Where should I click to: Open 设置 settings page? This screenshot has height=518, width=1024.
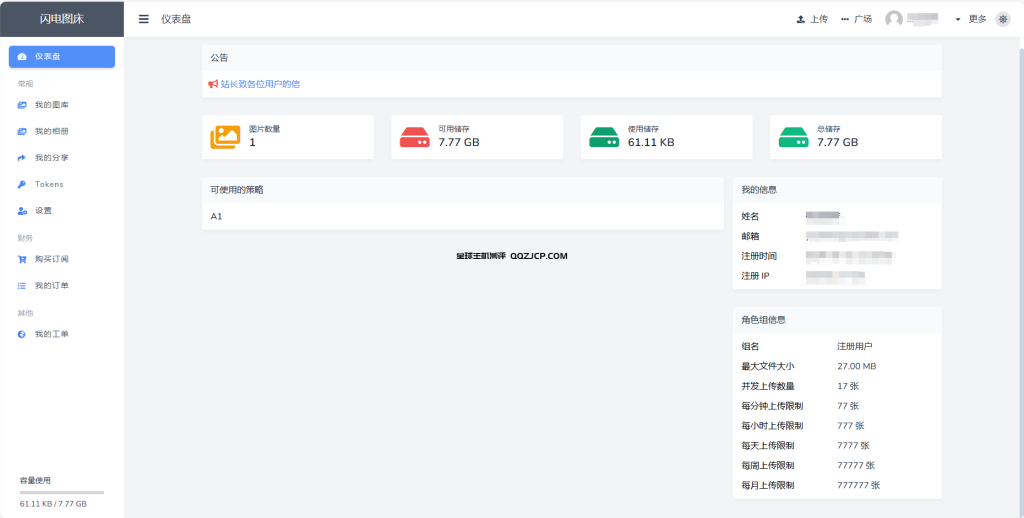pos(43,211)
